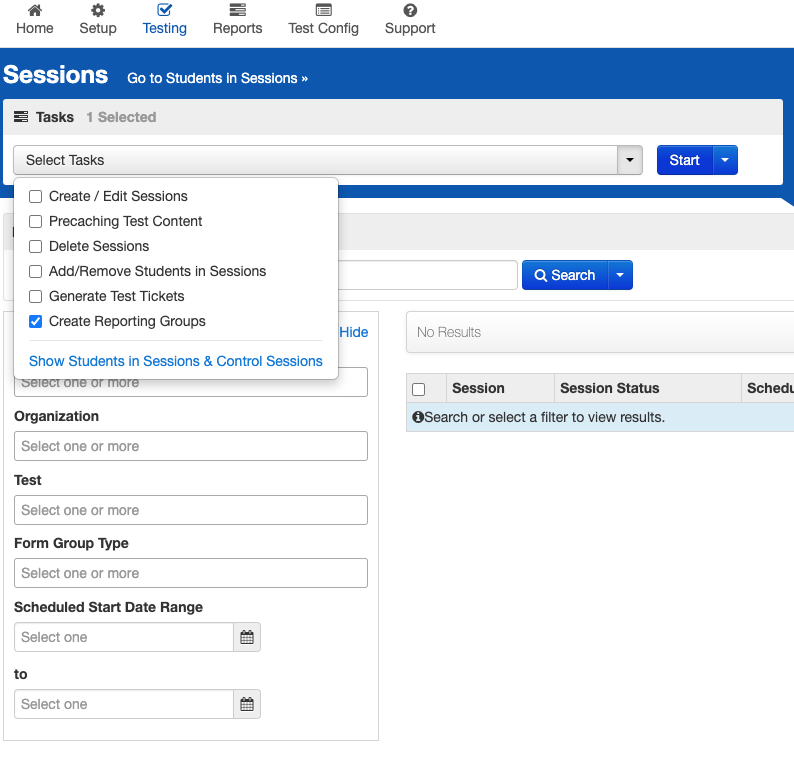Image resolution: width=794 pixels, height=762 pixels.
Task: Click the Home house icon
Action: coord(35,10)
